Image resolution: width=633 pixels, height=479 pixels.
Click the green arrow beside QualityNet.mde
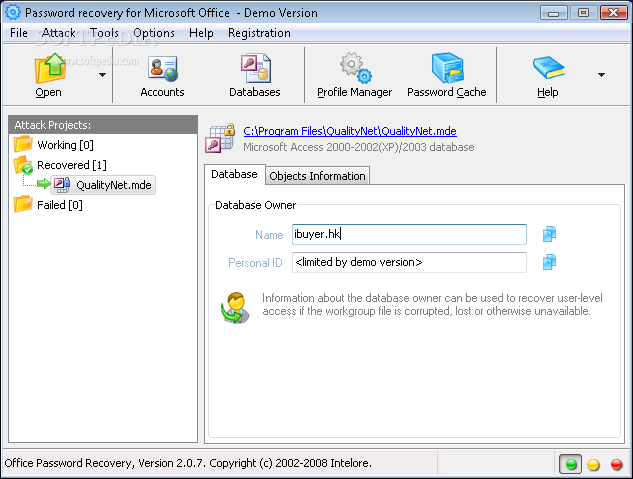pyautogui.click(x=44, y=184)
